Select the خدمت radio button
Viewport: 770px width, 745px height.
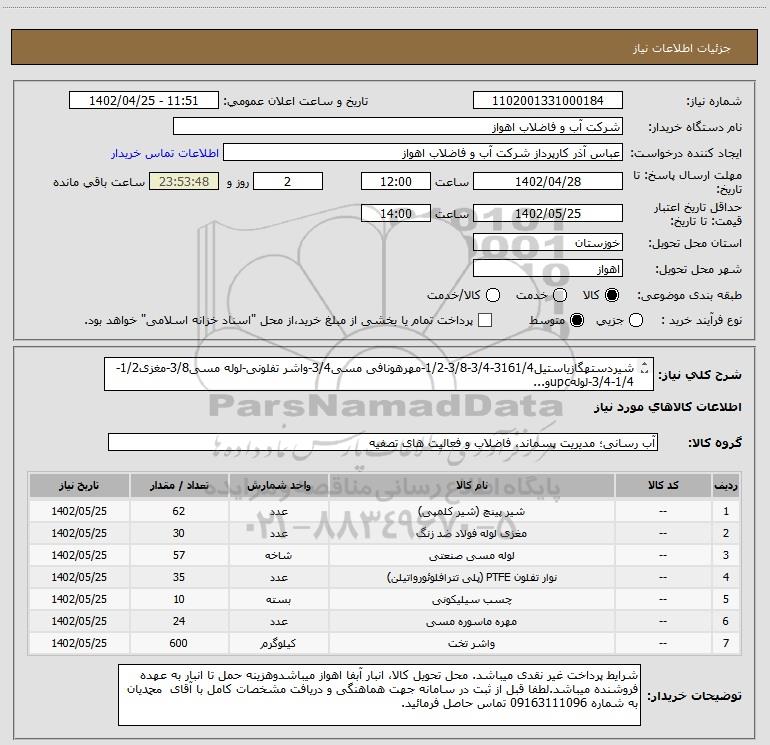(560, 295)
